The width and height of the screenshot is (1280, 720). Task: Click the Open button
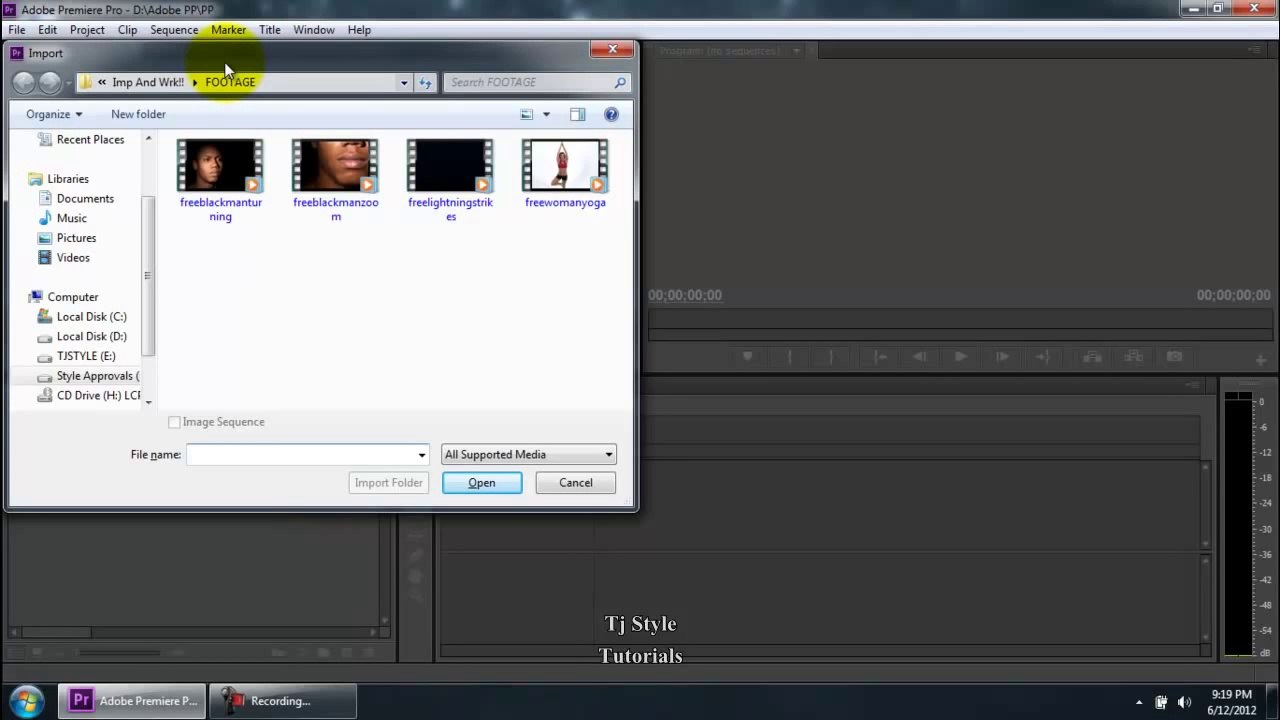482,483
